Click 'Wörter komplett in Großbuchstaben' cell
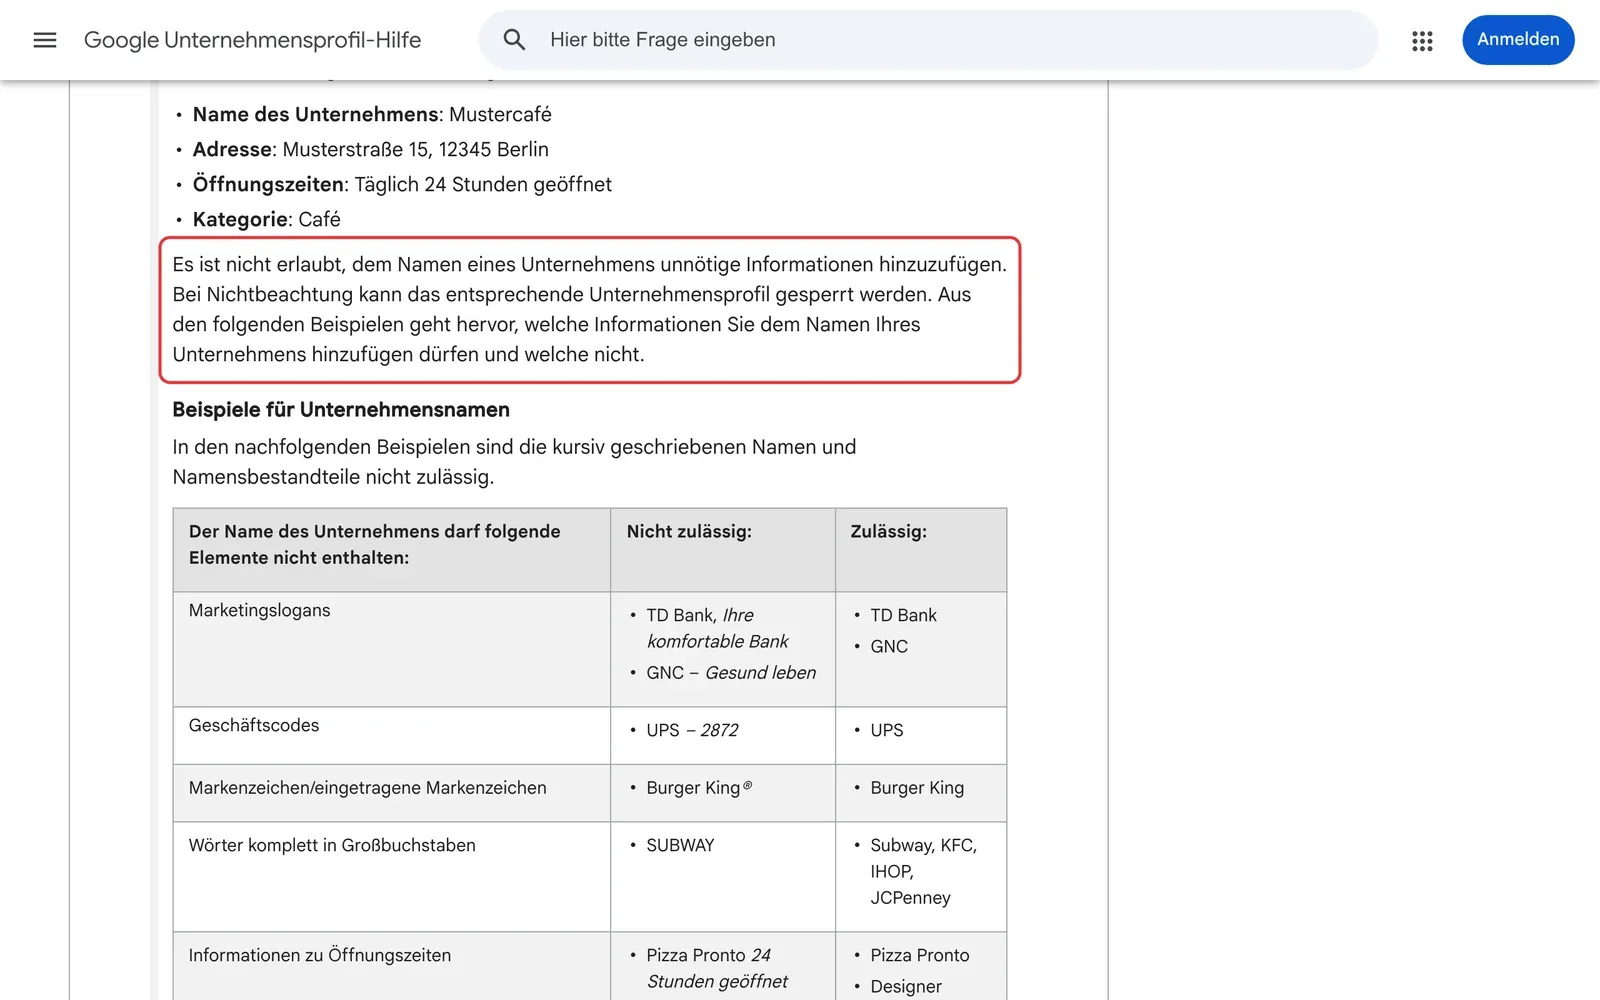This screenshot has height=1000, width=1600. (391, 876)
